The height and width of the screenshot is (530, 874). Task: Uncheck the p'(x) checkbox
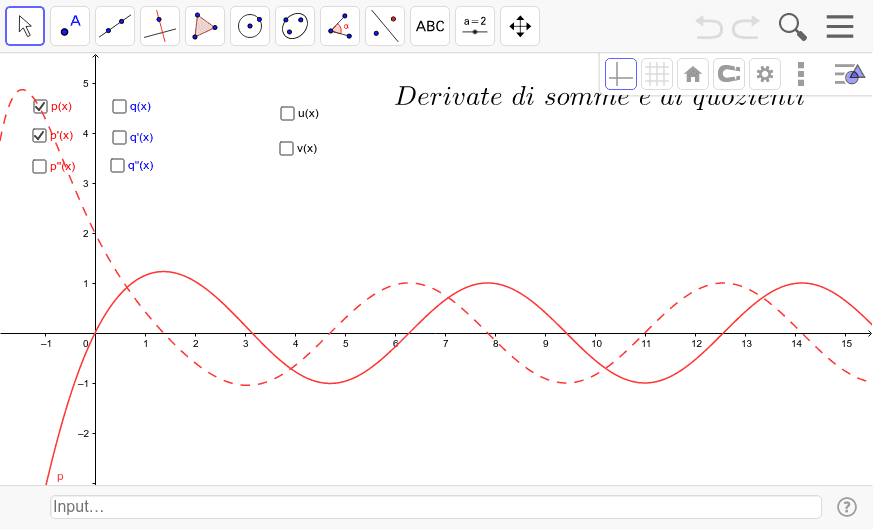point(39,135)
